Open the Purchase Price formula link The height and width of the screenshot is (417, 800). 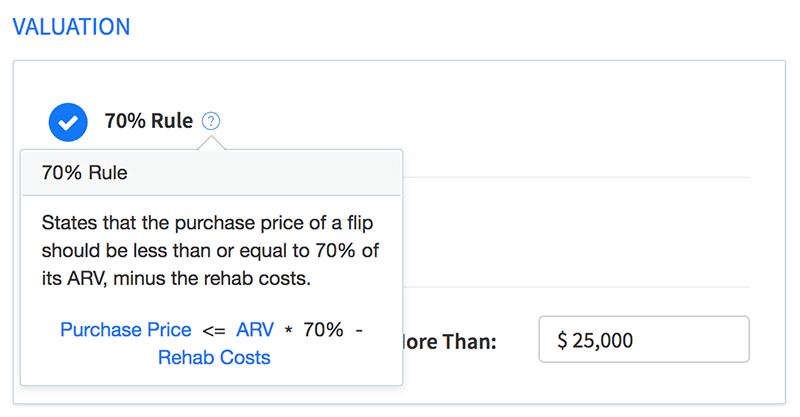(x=126, y=330)
